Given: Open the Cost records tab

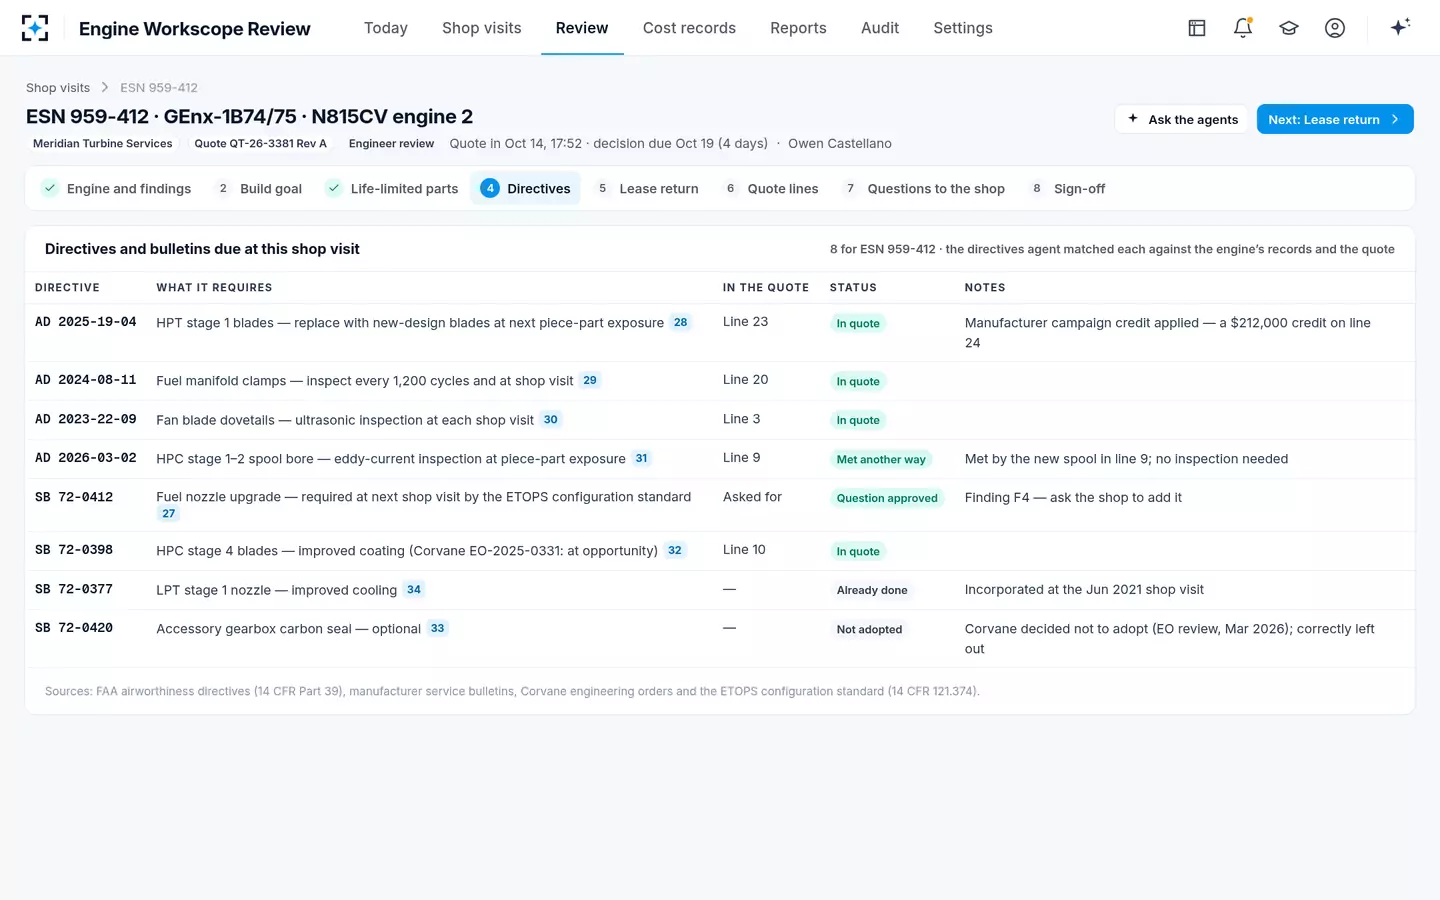Looking at the screenshot, I should 689,28.
